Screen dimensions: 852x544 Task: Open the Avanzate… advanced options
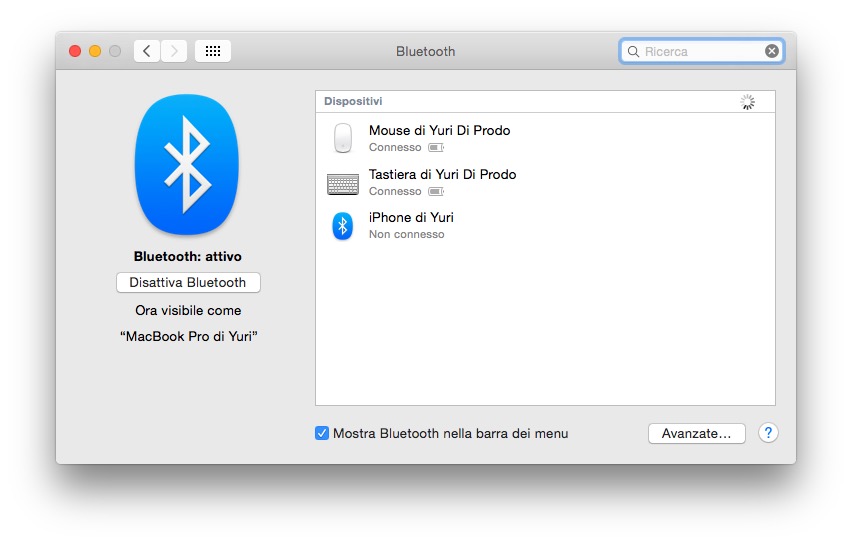coord(697,434)
